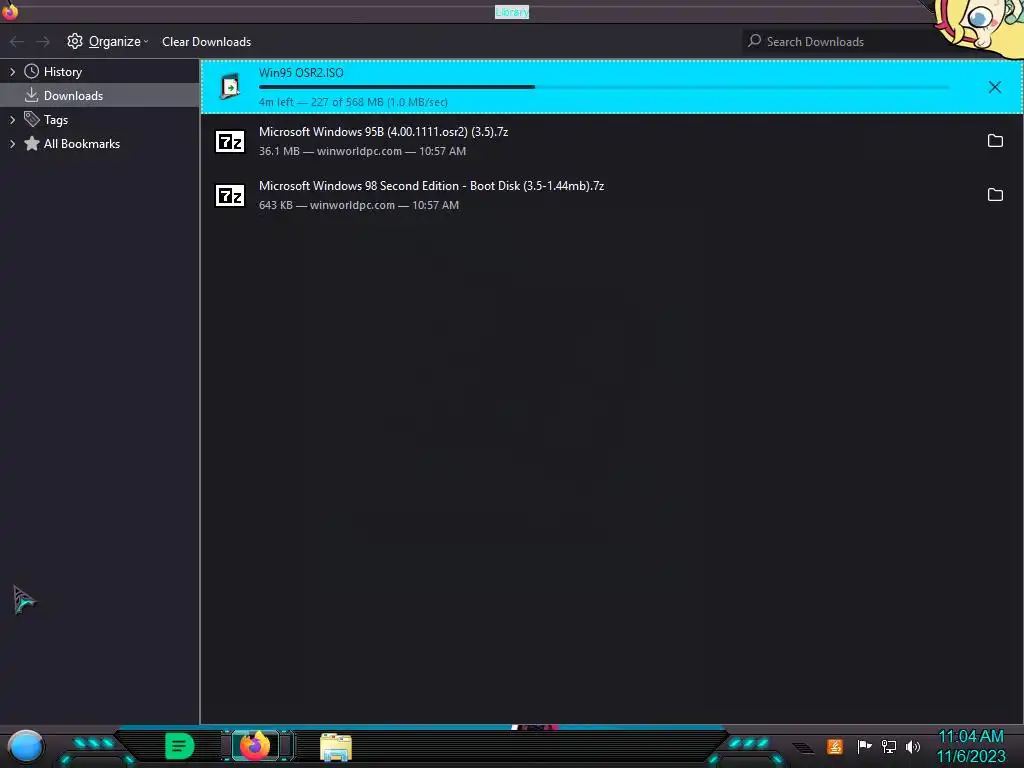This screenshot has height=768, width=1024.
Task: Click the download status '4m left — 227 of 568 MB'
Action: coord(353,103)
